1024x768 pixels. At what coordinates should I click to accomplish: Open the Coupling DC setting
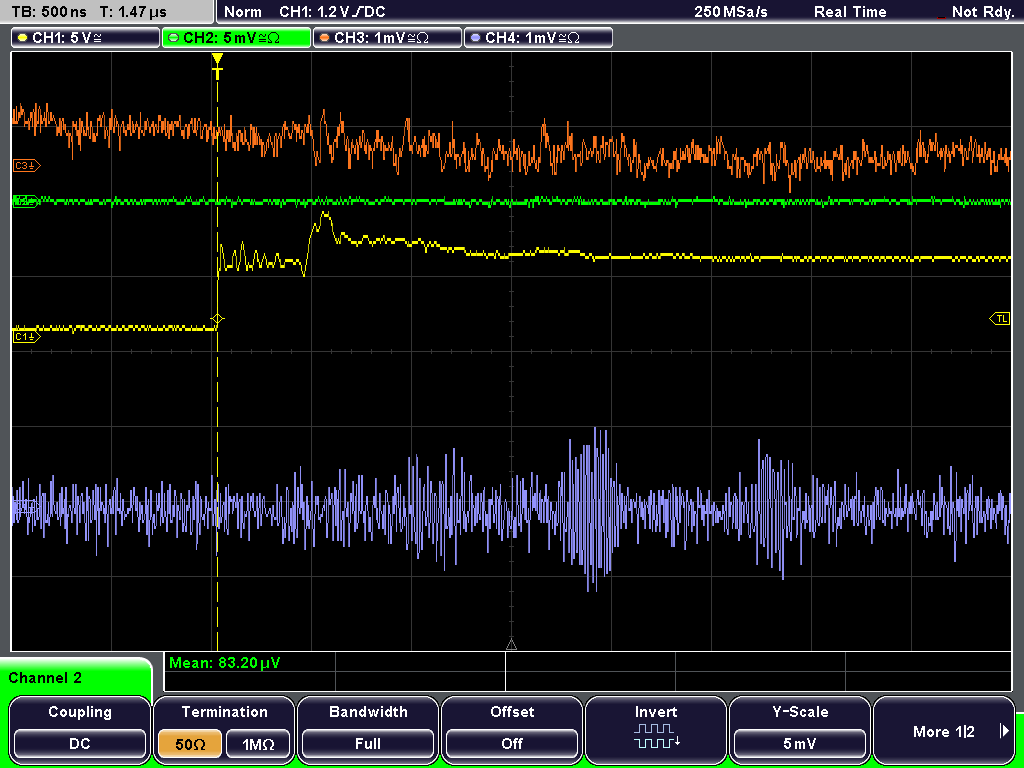tap(80, 729)
